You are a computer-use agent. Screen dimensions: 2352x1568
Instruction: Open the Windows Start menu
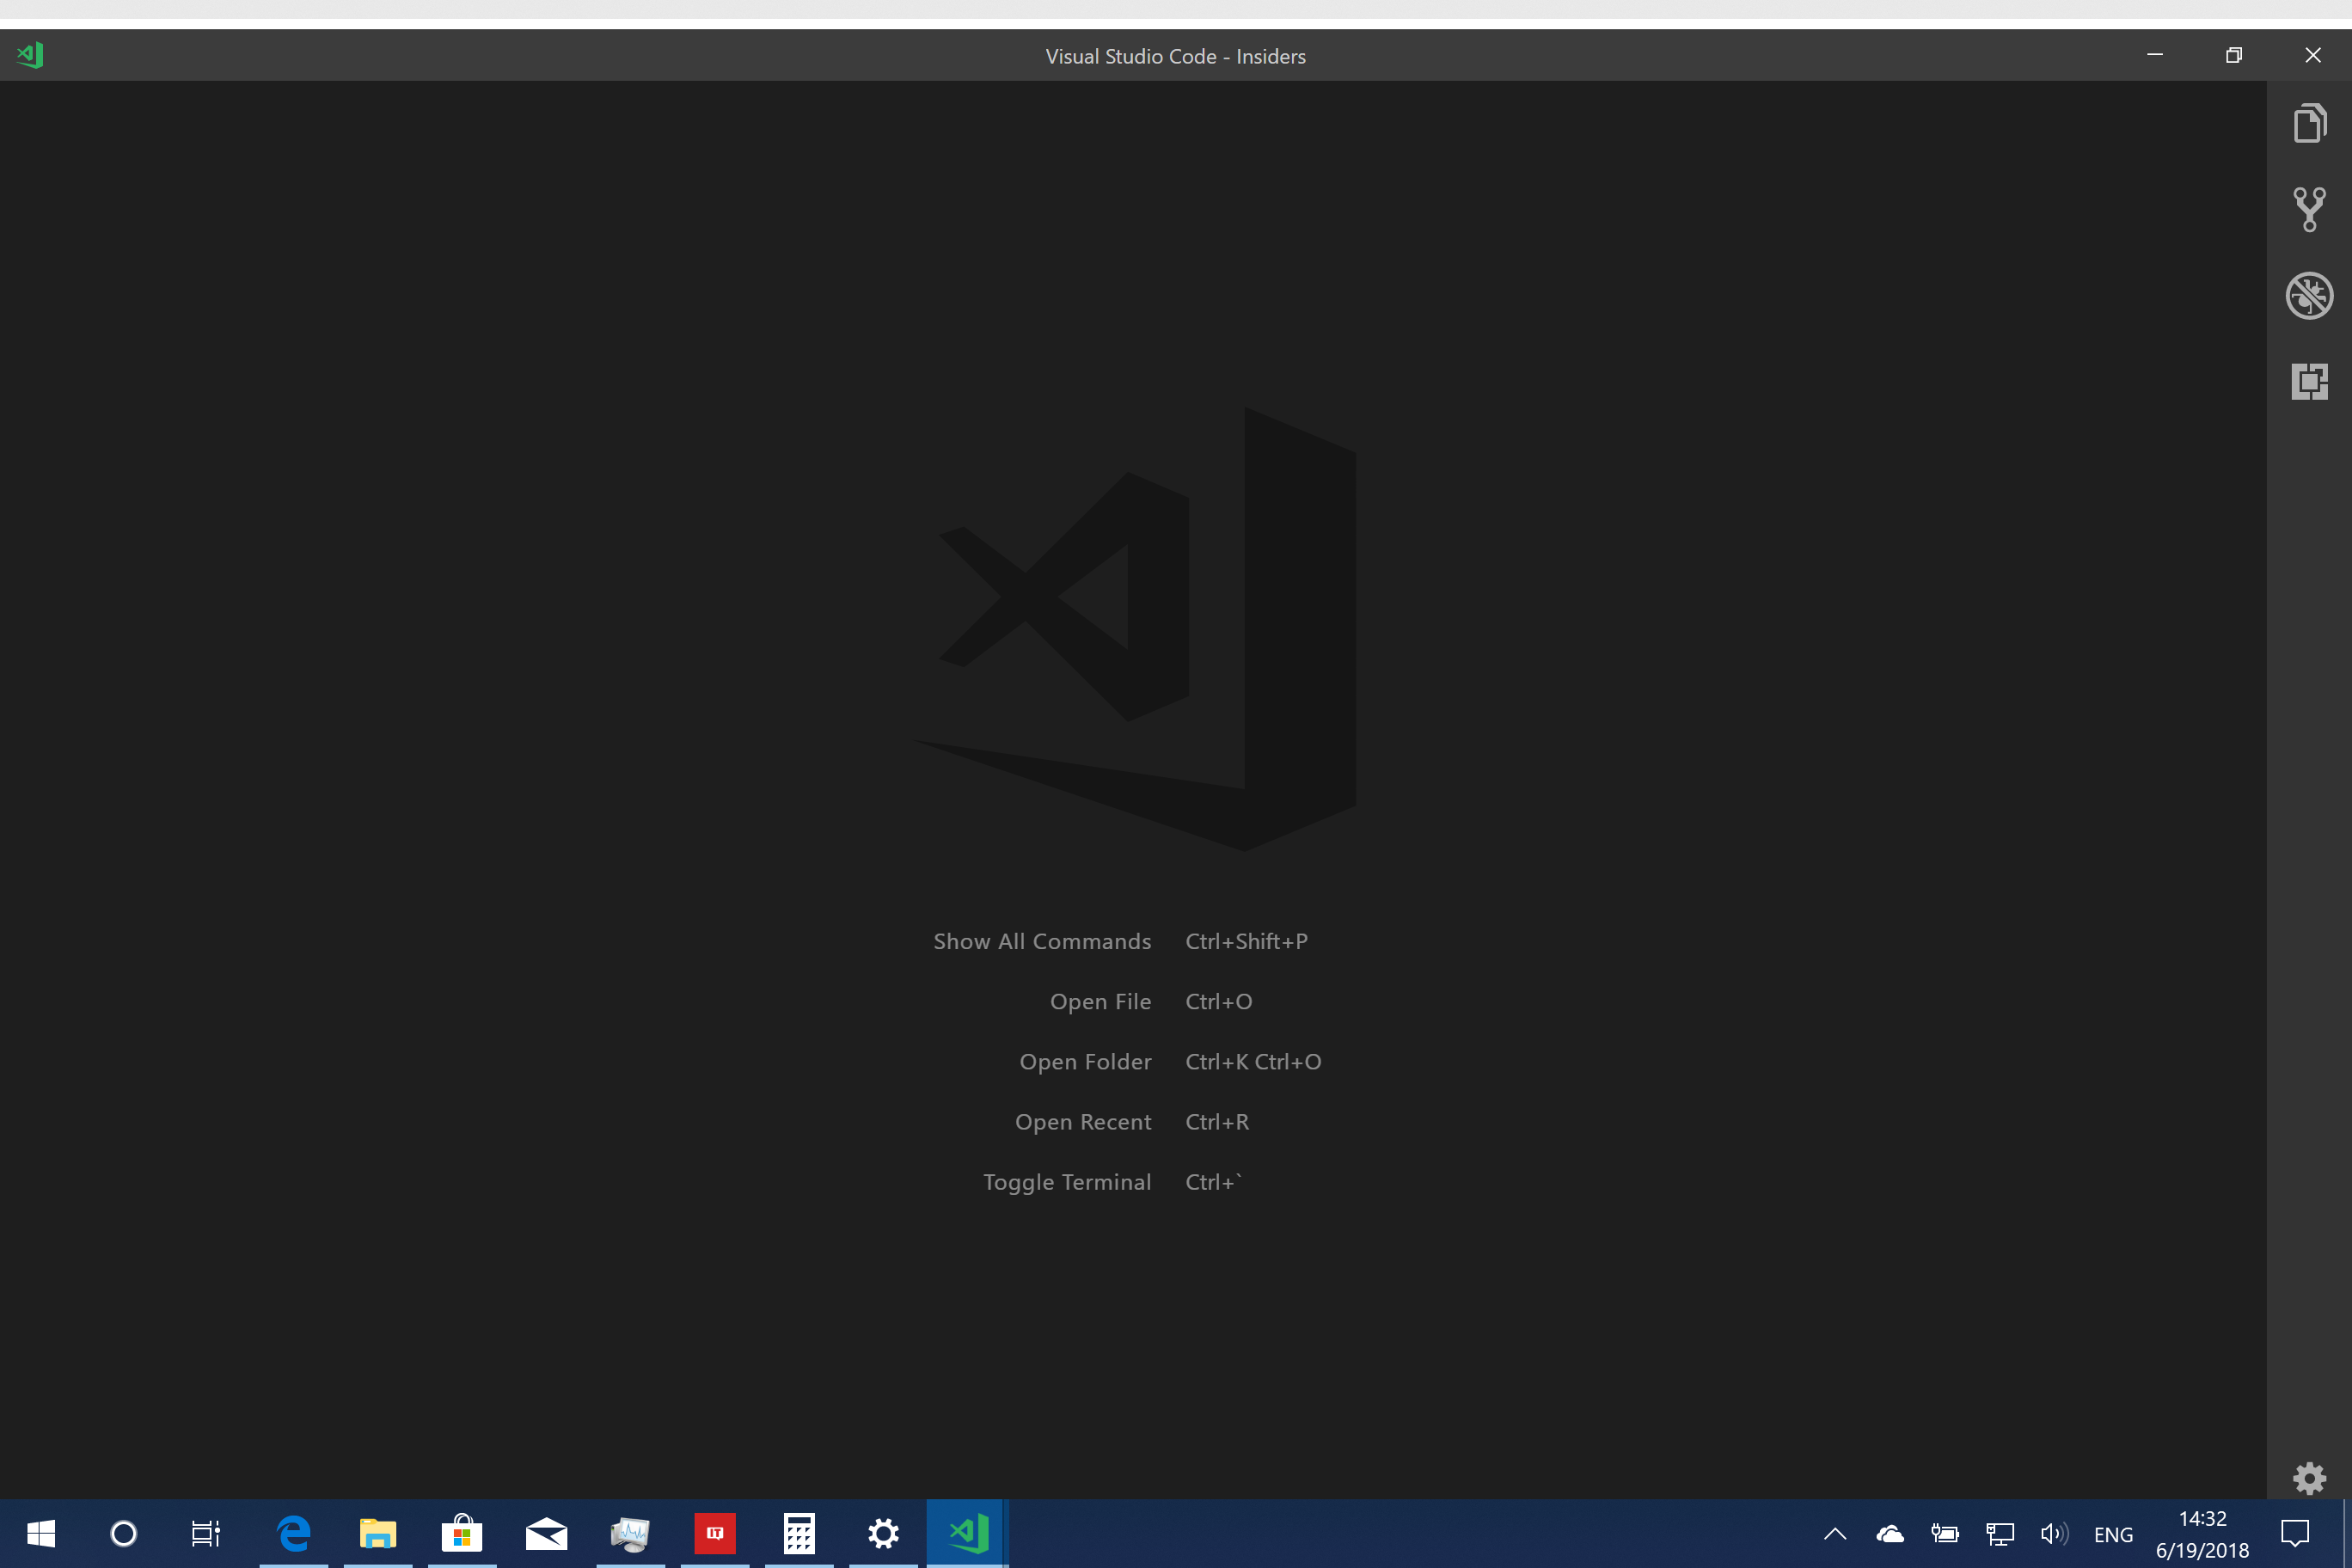[x=41, y=1533]
